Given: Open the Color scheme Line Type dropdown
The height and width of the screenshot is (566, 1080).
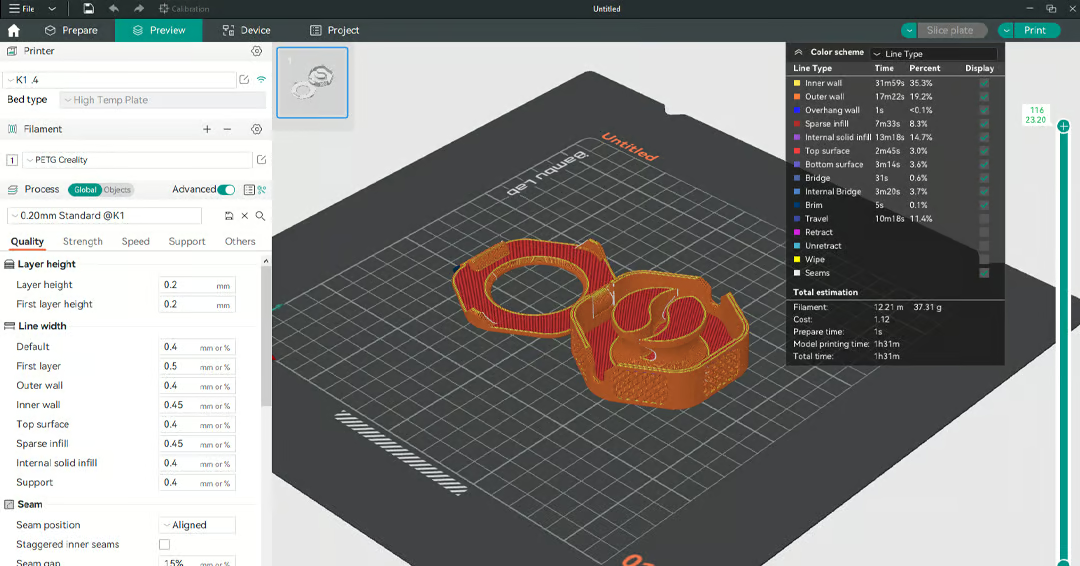Looking at the screenshot, I should (933, 54).
